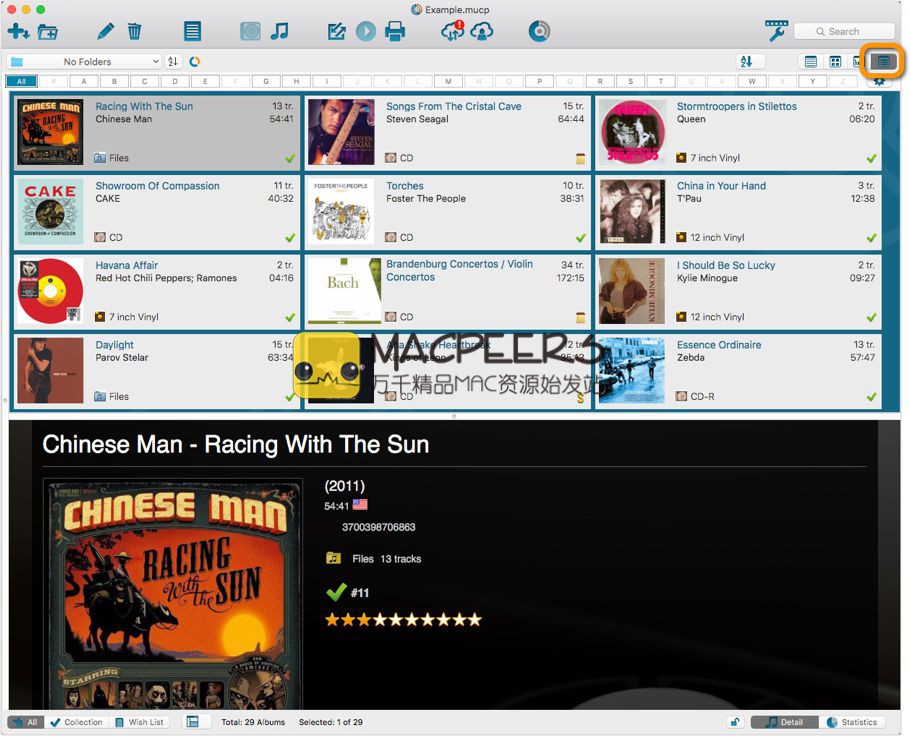The width and height of the screenshot is (910, 736).
Task: Click Files folder icon in detail panel
Action: point(333,558)
